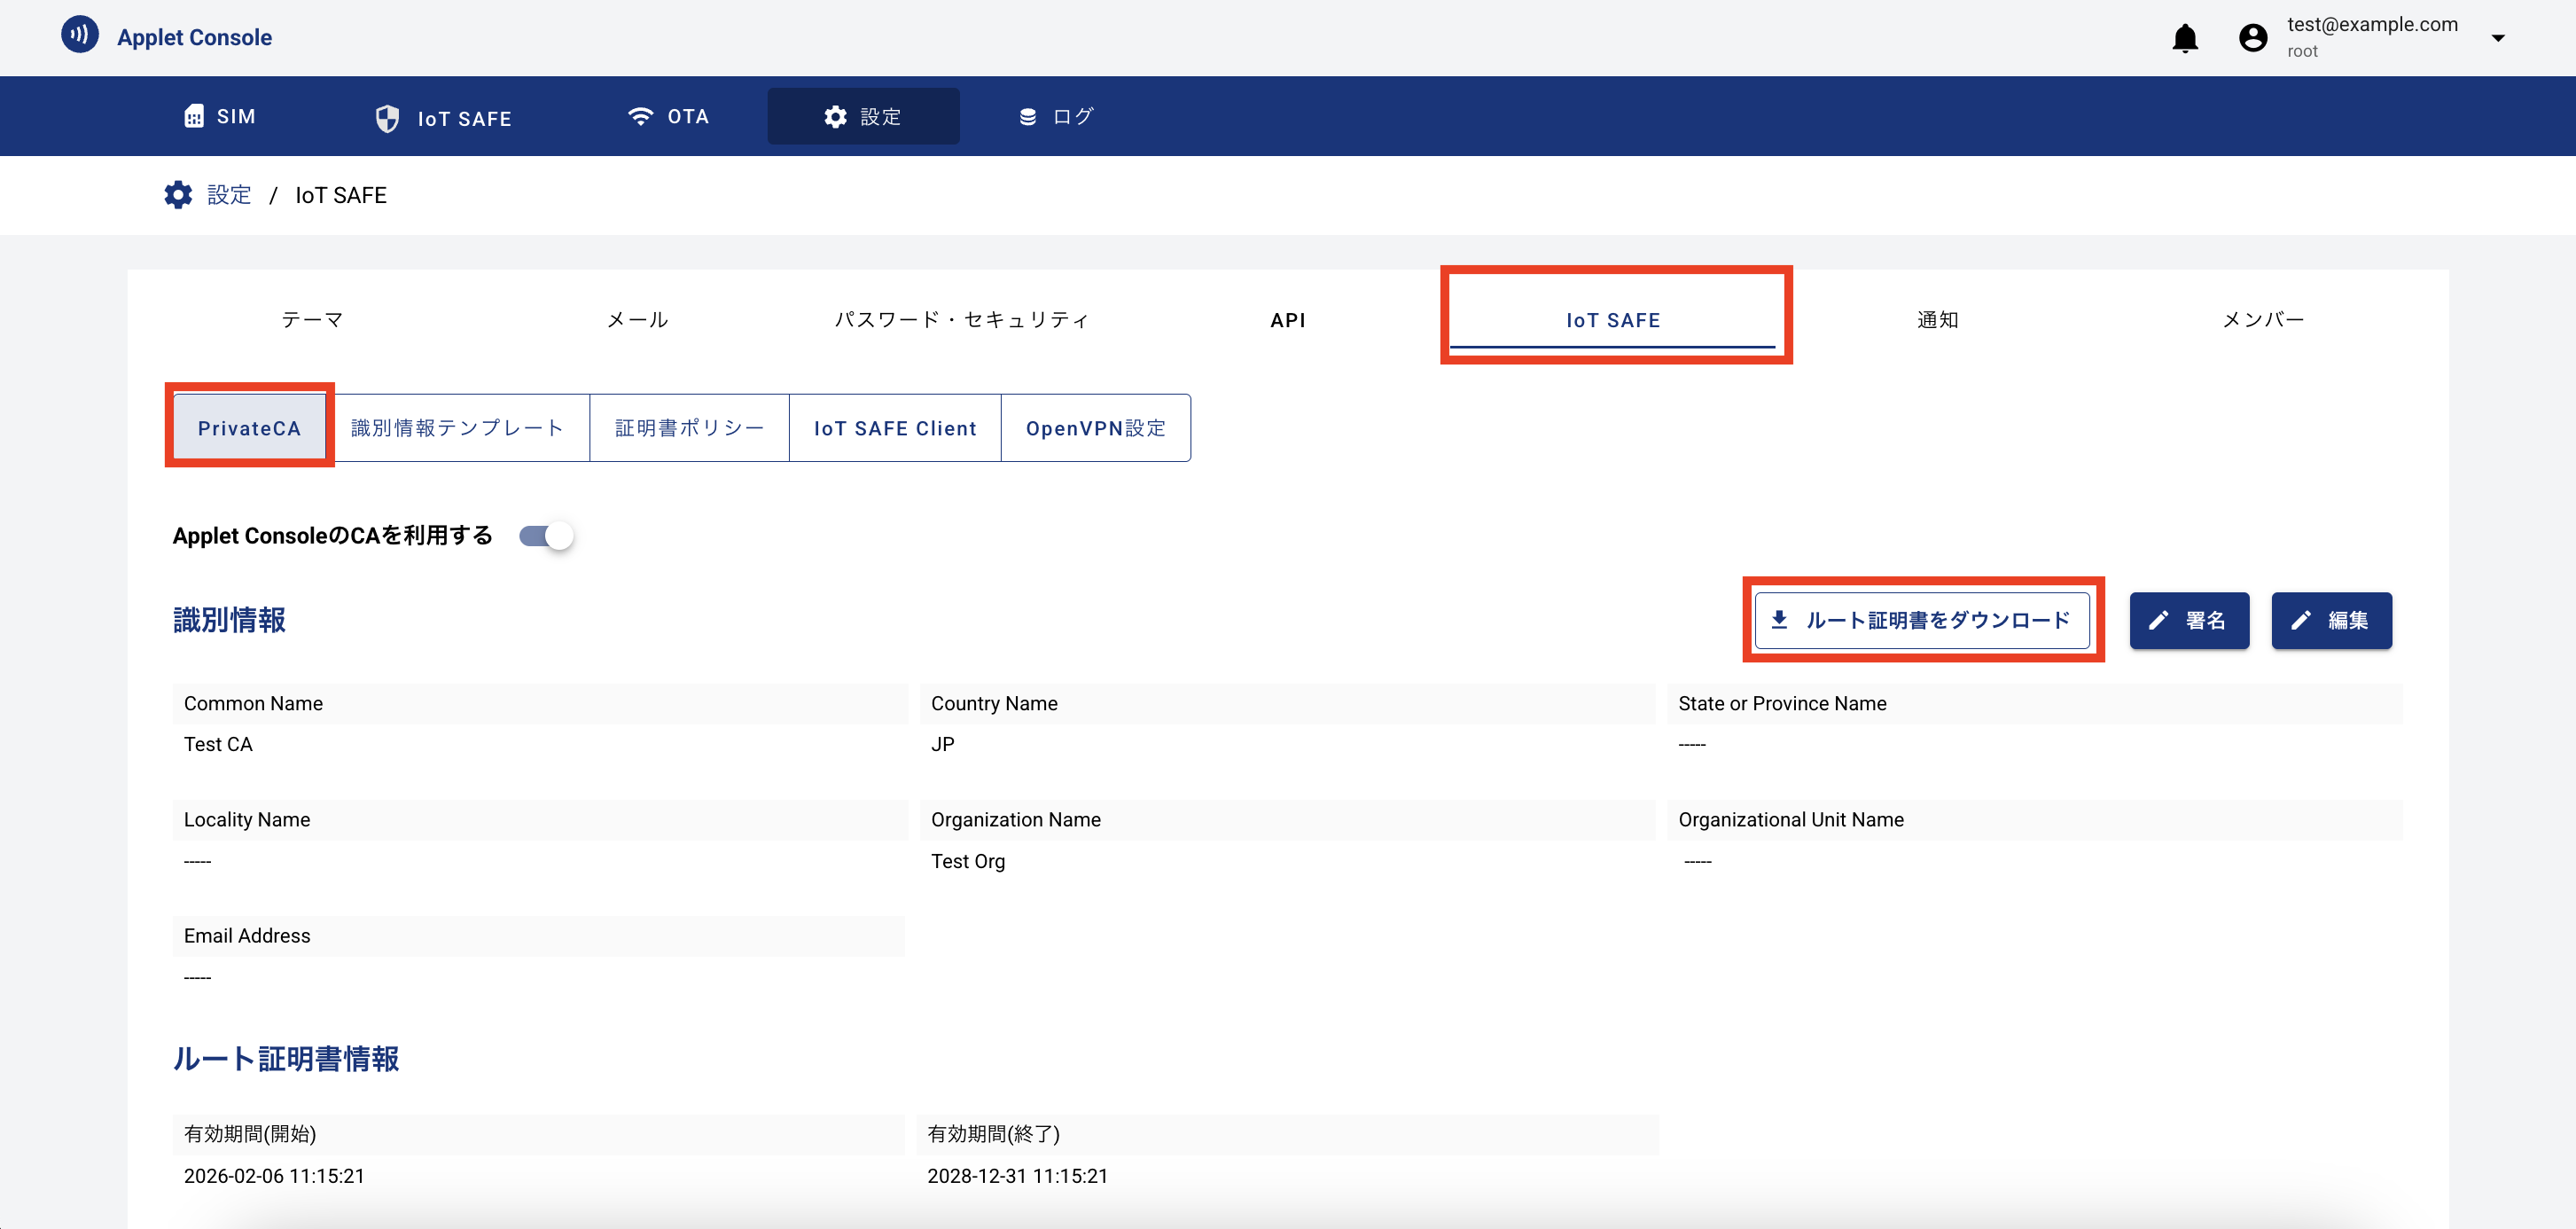Open SIM section with card icon
The image size is (2576, 1229).
coord(220,116)
